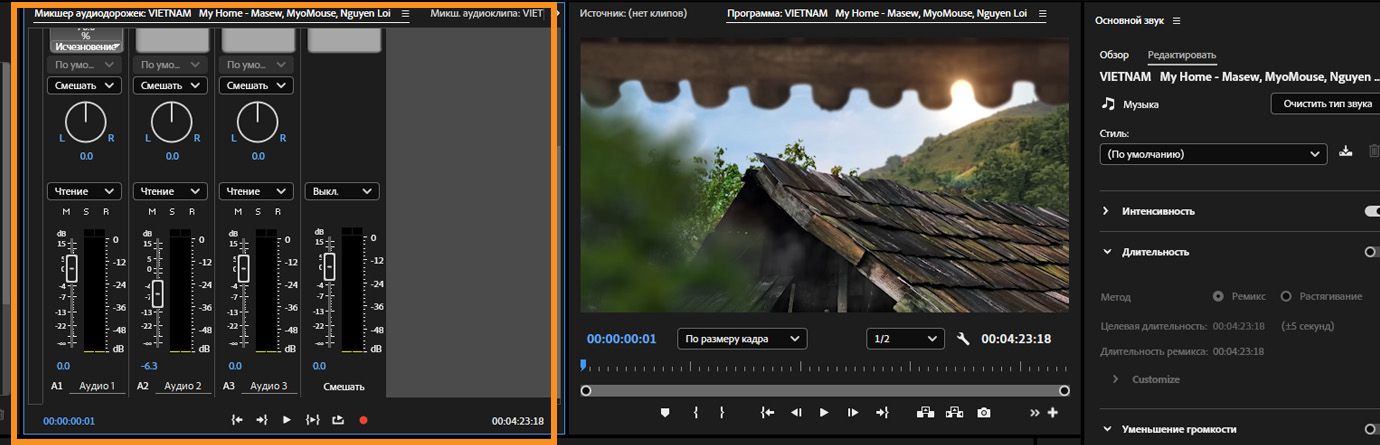Viewport: 1380px width, 445px height.
Task: Click the Аудио 1 pan knob
Action: click(x=87, y=122)
